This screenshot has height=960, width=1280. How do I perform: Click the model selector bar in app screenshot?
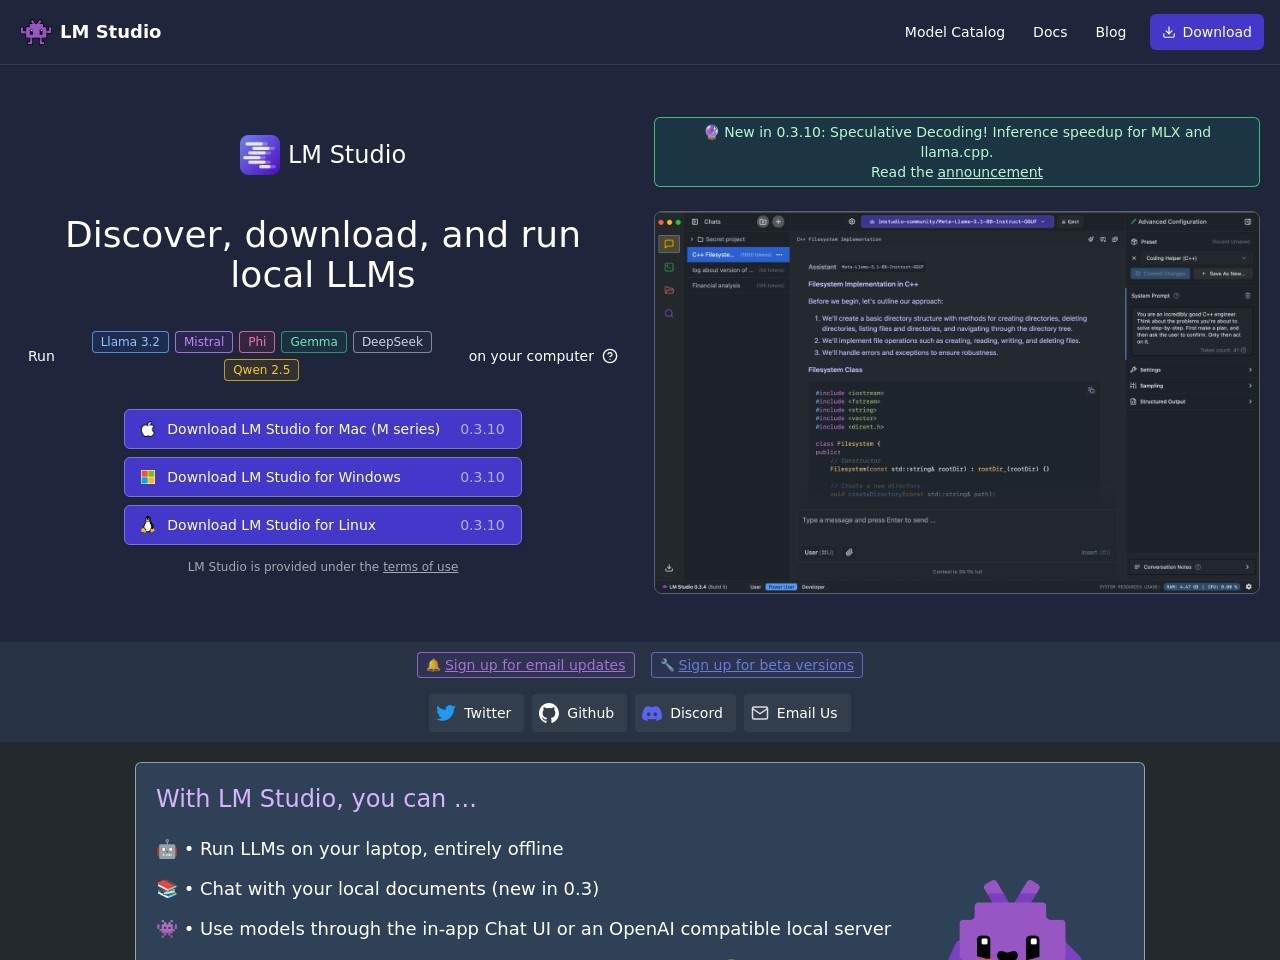pyautogui.click(x=958, y=222)
